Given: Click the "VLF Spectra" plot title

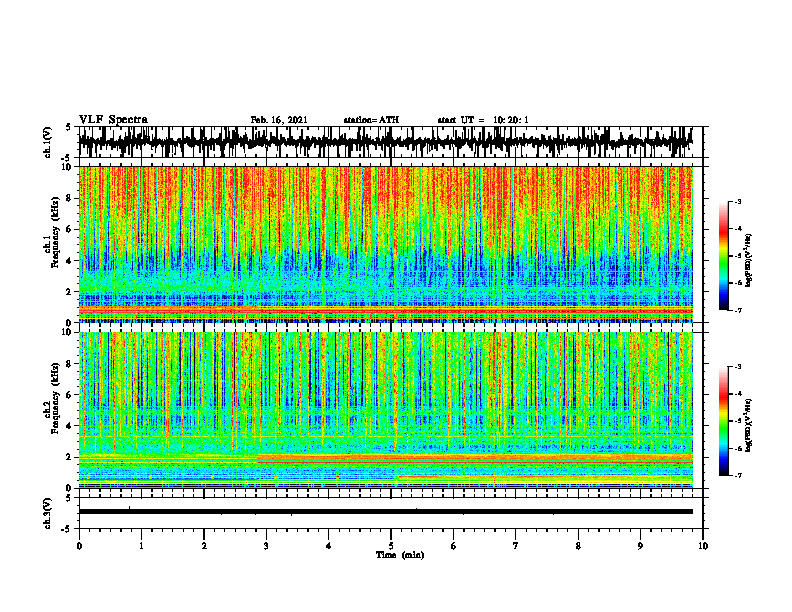Looking at the screenshot, I should tap(113, 120).
